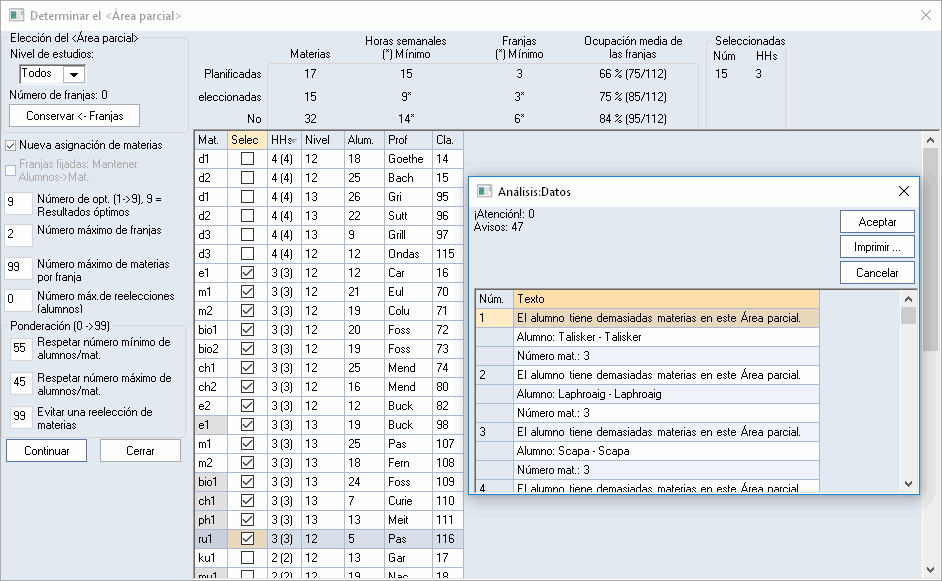Click the Conservar <- Franjas button
942x581 pixels.
pos(74,116)
